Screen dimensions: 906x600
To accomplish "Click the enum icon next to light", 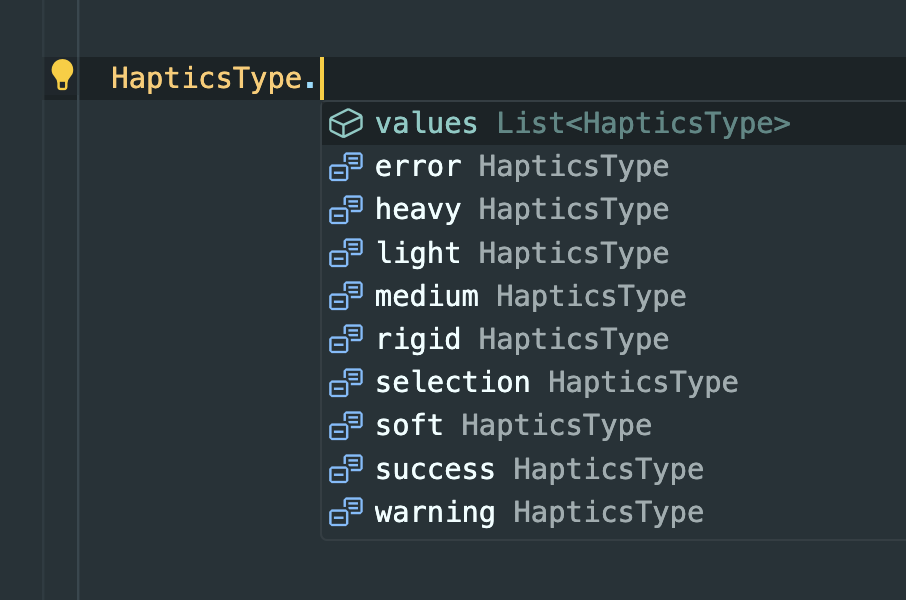I will [346, 253].
